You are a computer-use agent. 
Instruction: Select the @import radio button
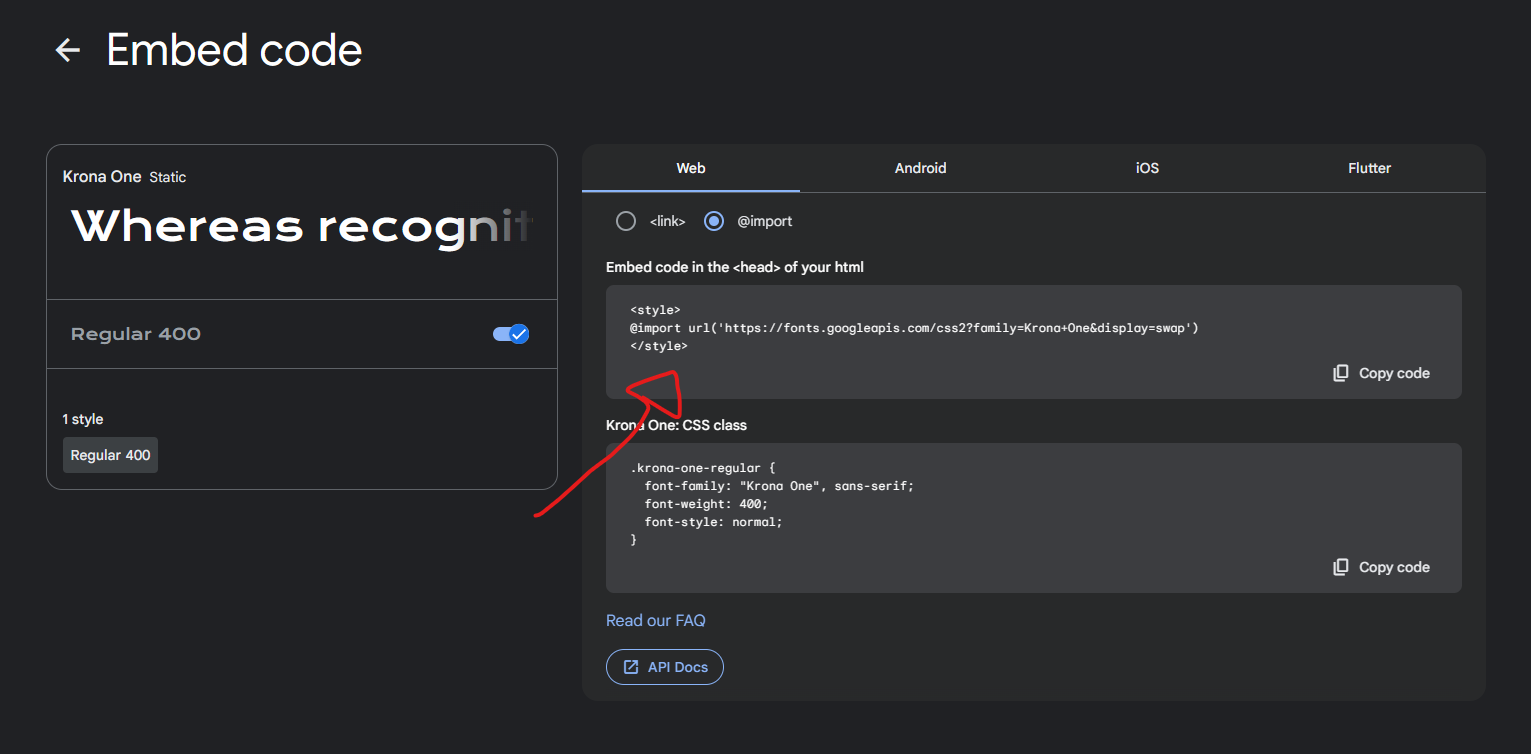[x=714, y=221]
